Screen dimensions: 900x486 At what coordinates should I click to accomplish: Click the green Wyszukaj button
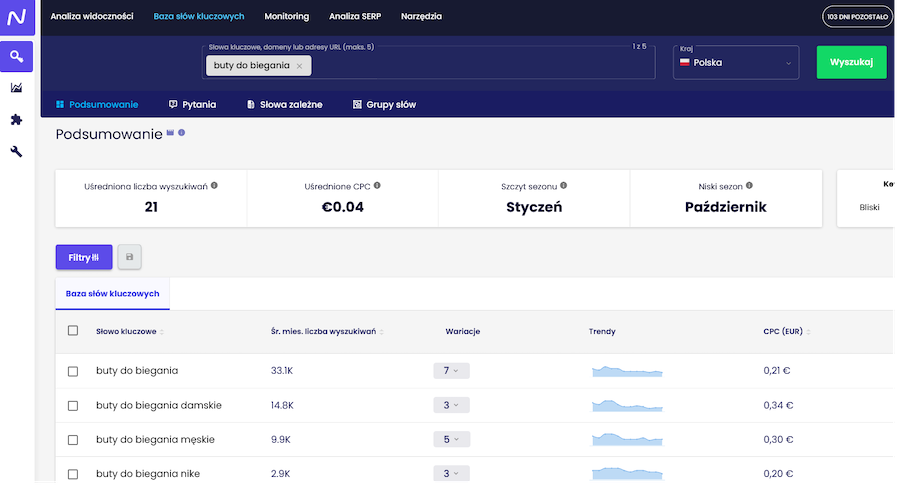coord(851,62)
